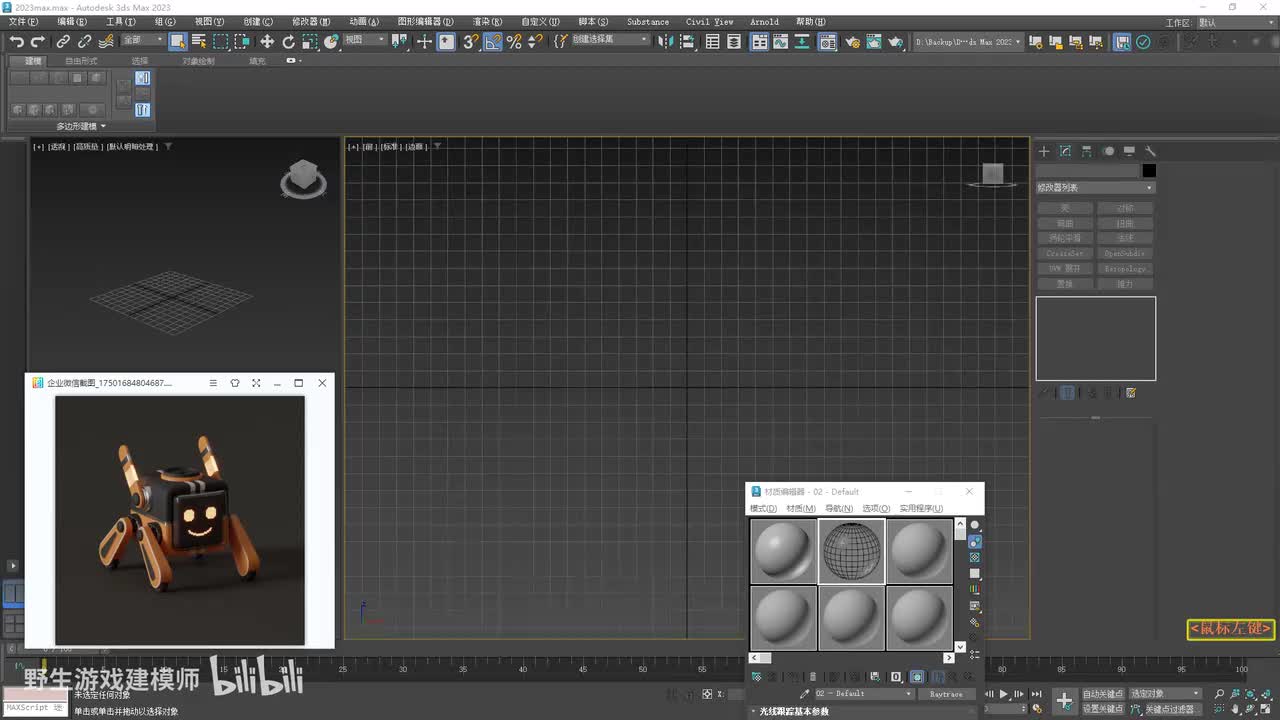Pick material from object eyedropper
This screenshot has width=1280, height=720.
804,693
